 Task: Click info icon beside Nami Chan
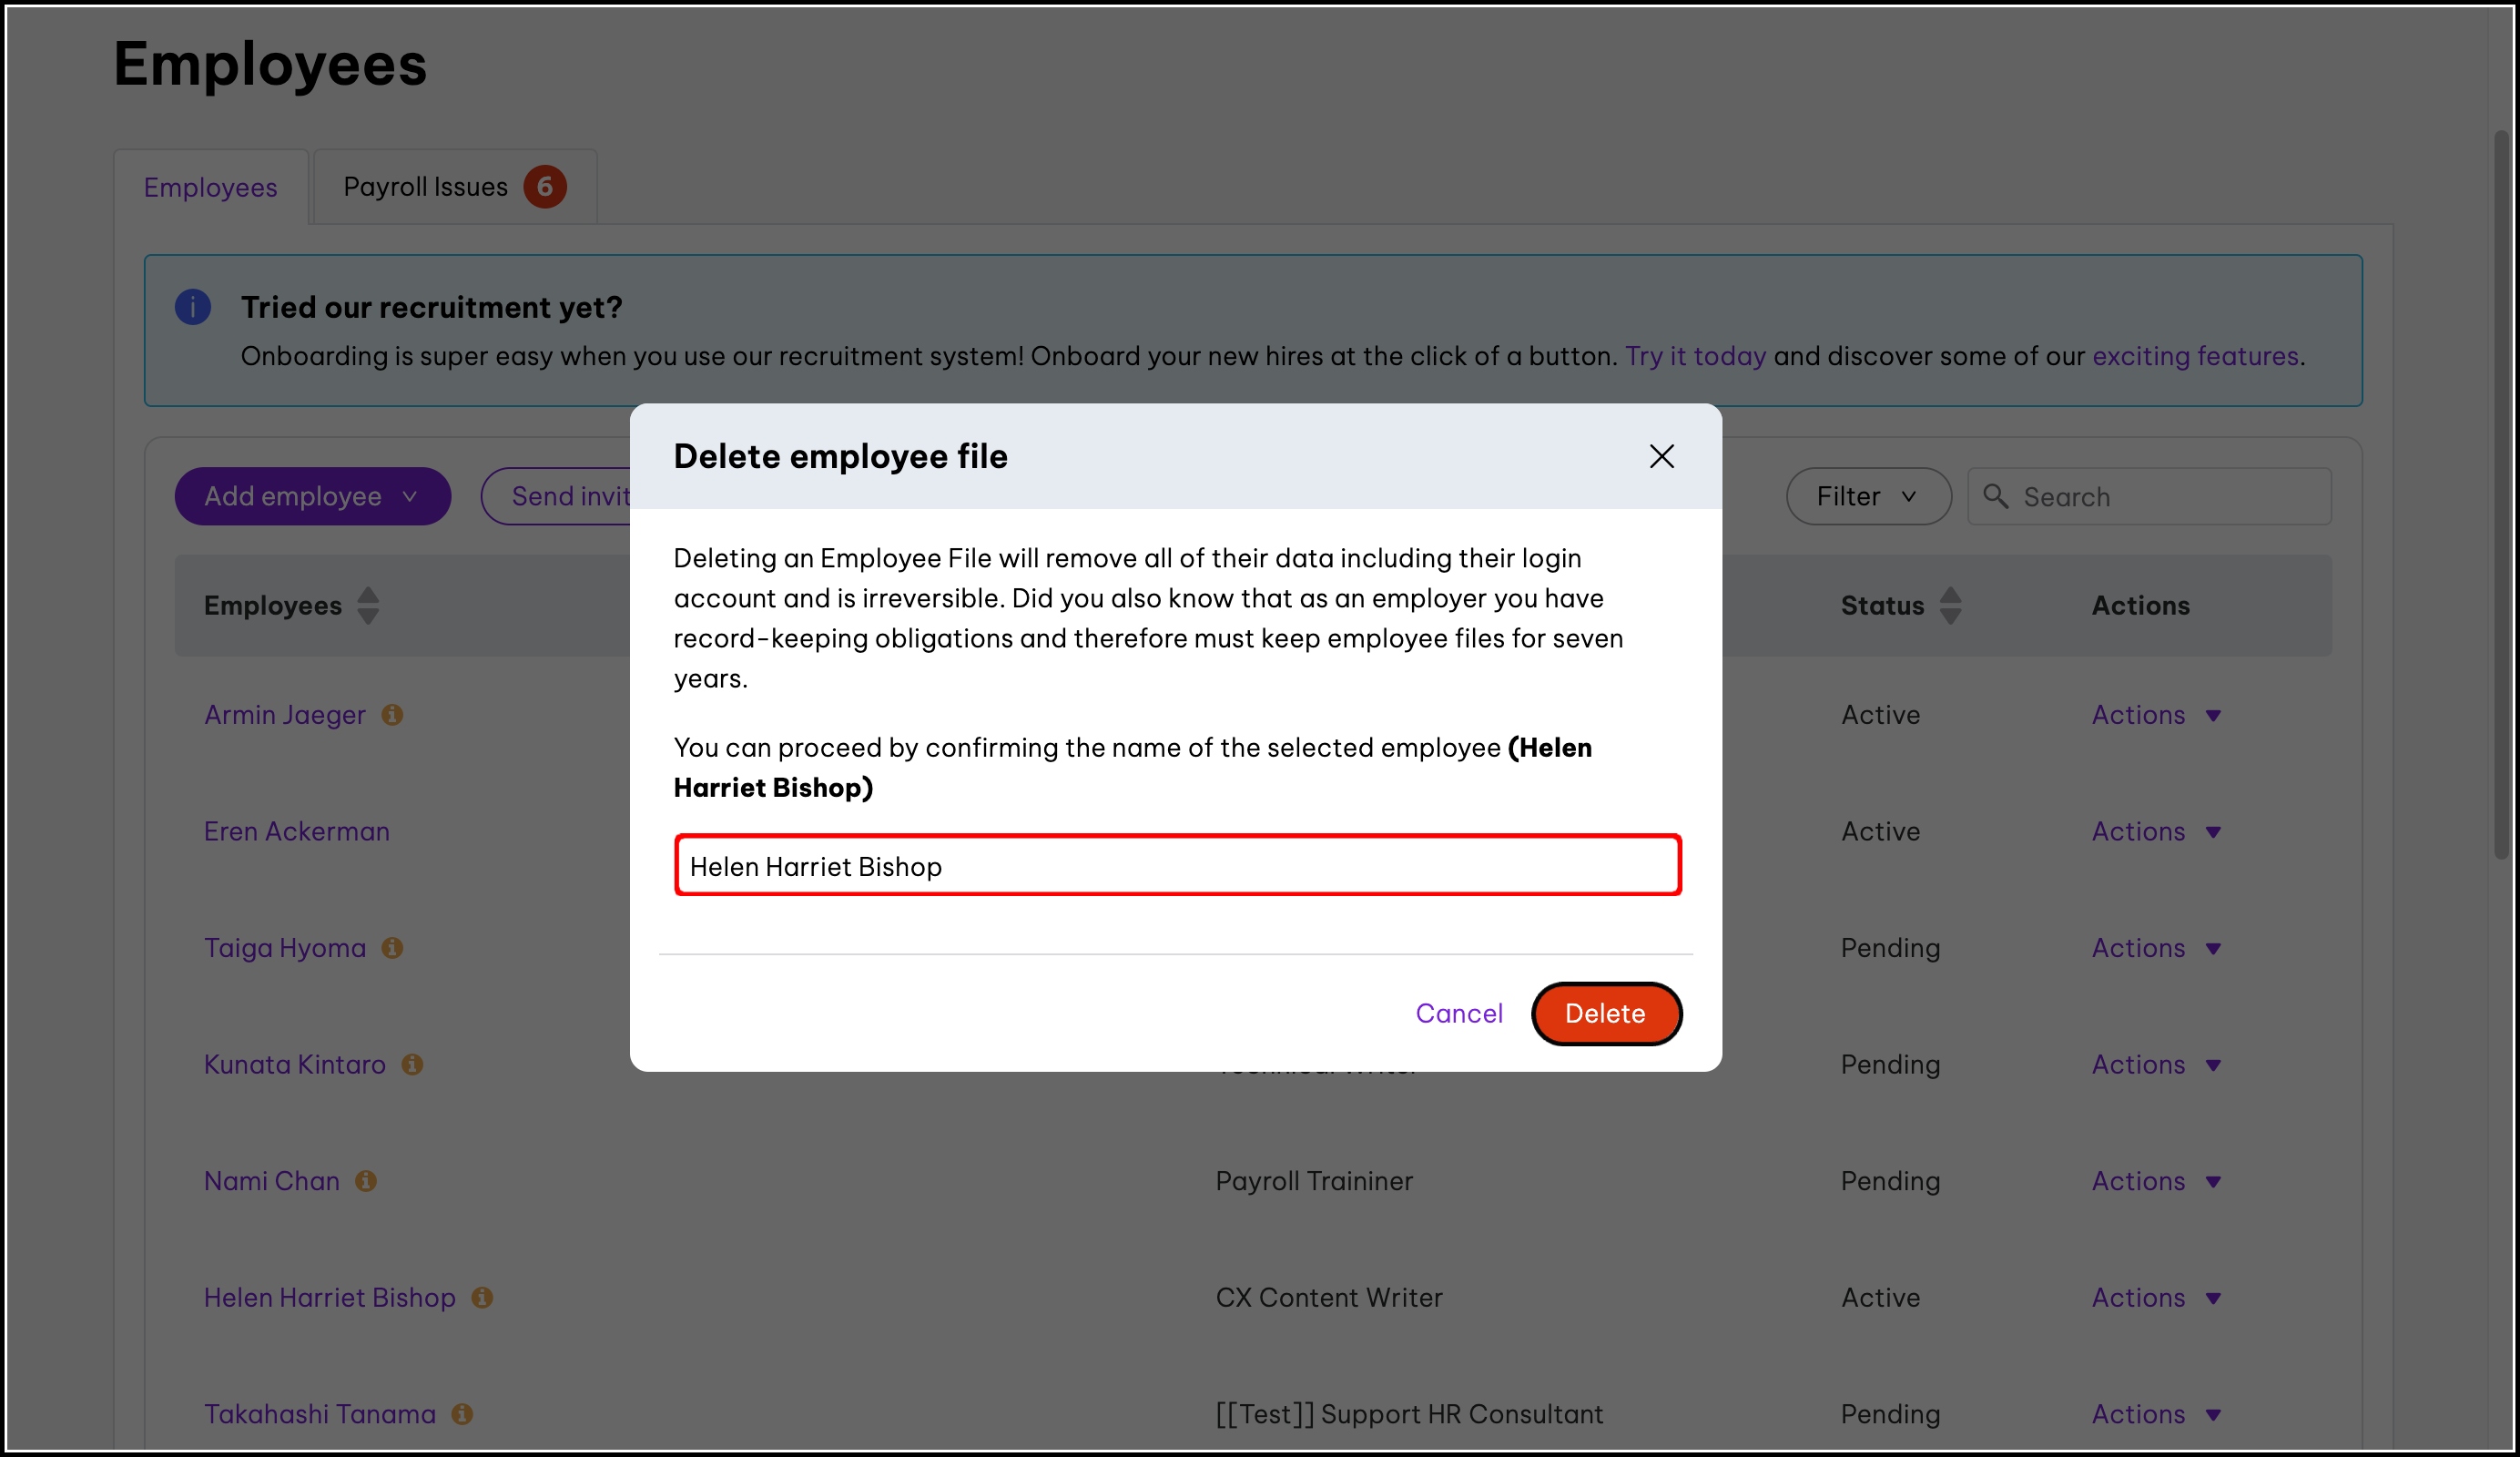tap(366, 1181)
